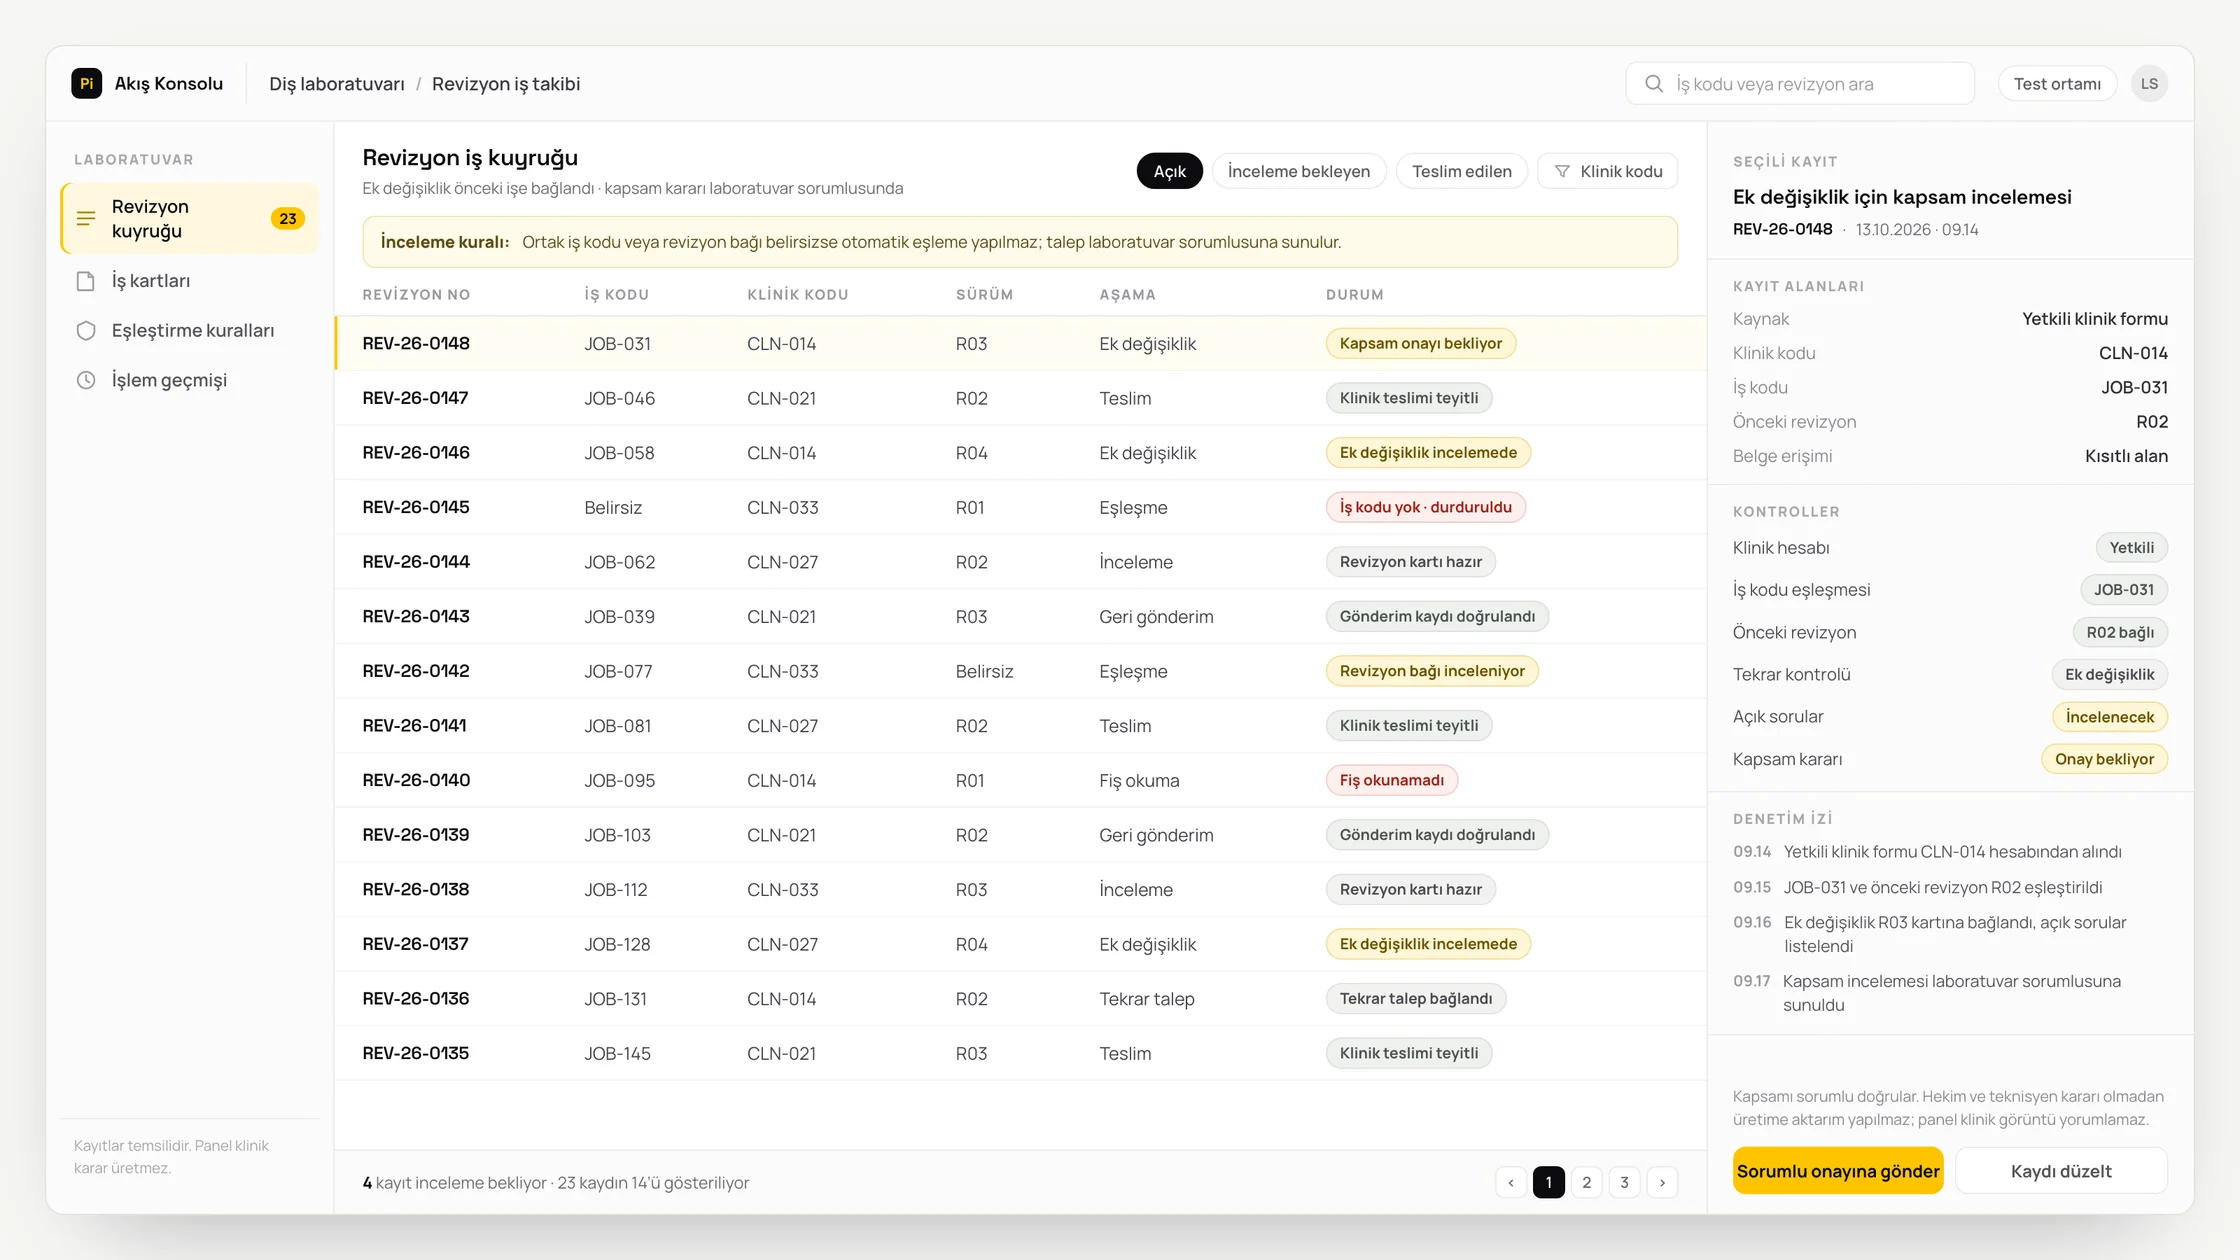Select the İnceleme bekleyen filter
The image size is (2240, 1260).
[1299, 172]
